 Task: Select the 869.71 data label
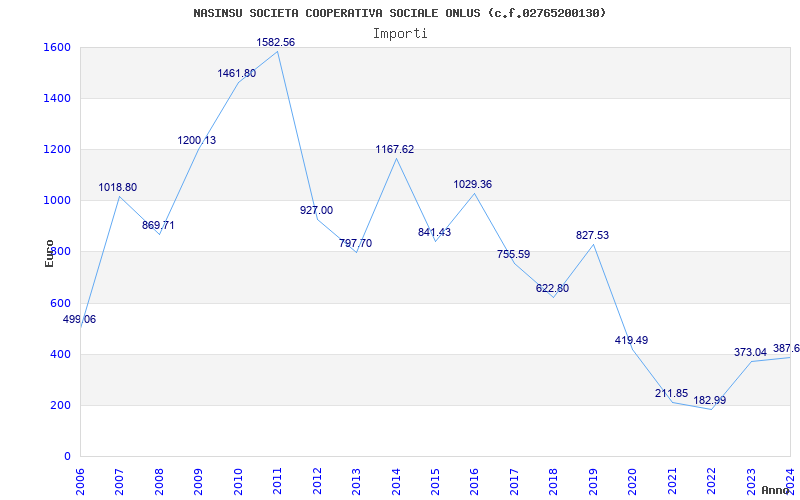click(158, 225)
